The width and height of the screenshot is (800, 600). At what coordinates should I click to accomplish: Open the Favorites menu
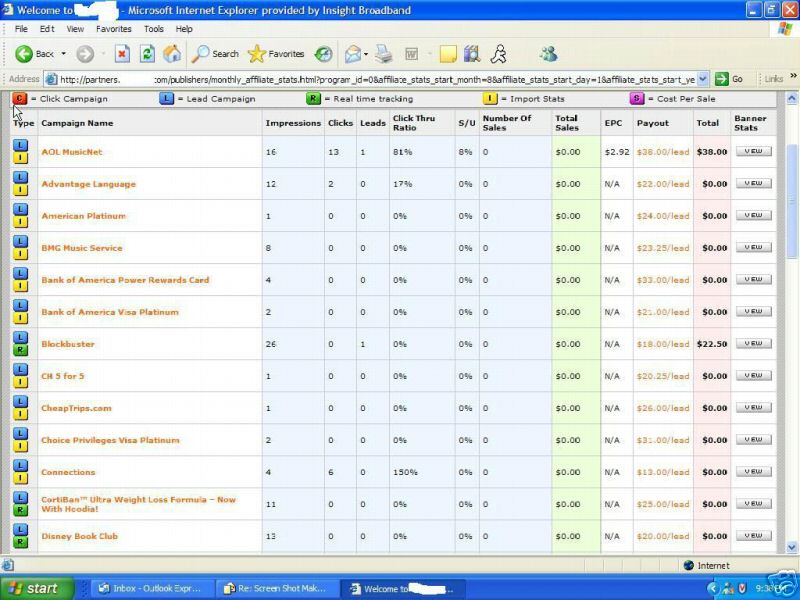pos(114,29)
